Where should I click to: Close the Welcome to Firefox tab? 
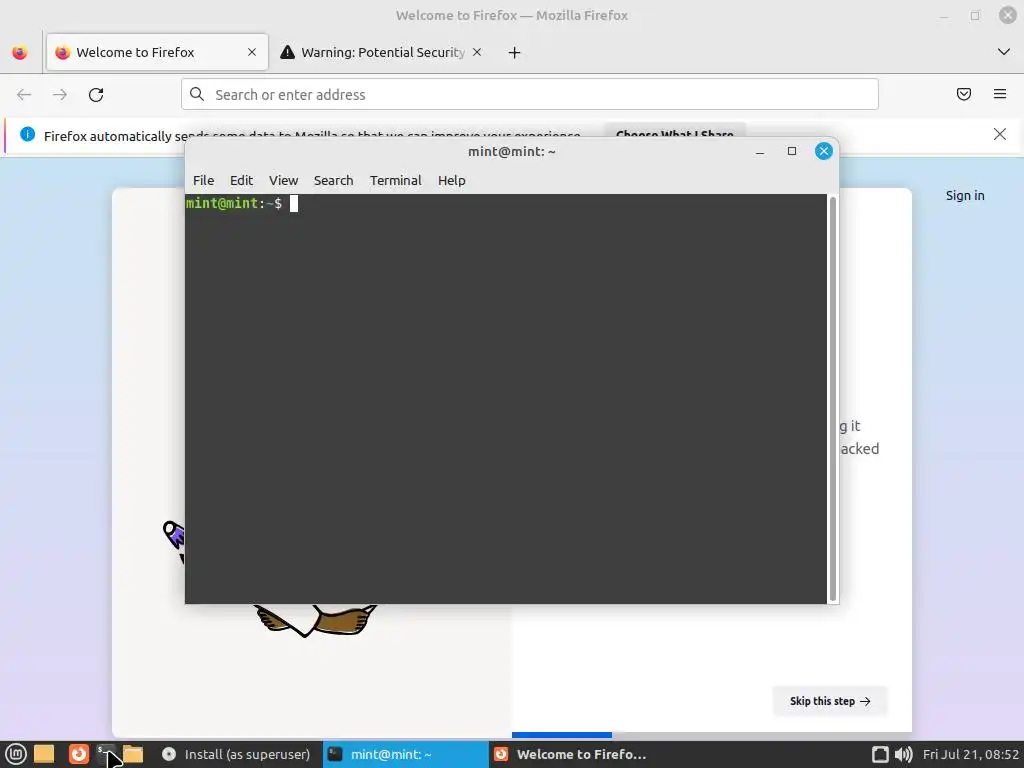pos(251,52)
